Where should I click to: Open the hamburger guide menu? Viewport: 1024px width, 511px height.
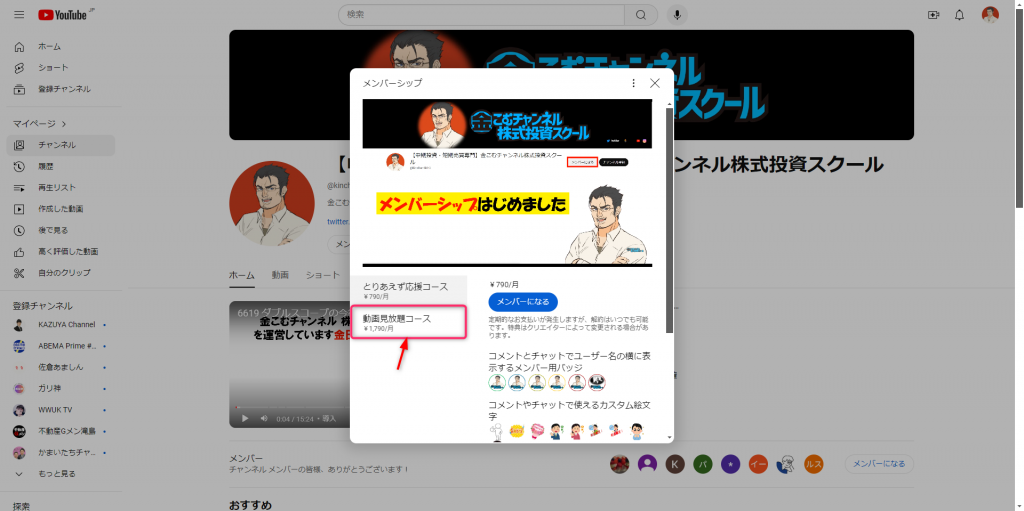[x=19, y=14]
